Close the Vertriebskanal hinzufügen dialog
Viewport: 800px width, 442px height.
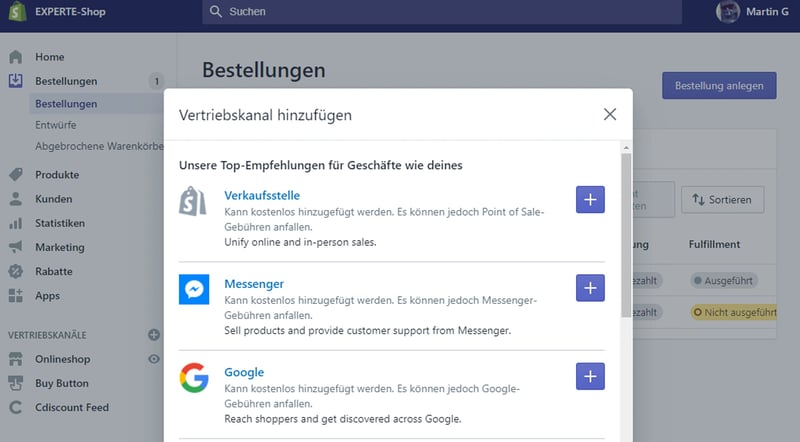click(610, 114)
